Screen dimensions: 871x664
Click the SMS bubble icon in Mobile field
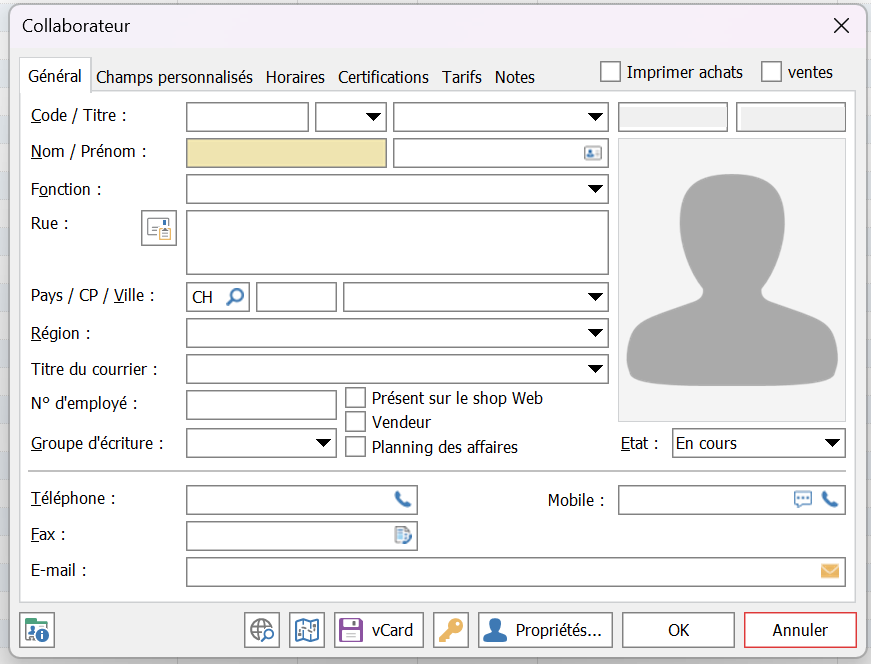[x=803, y=499]
